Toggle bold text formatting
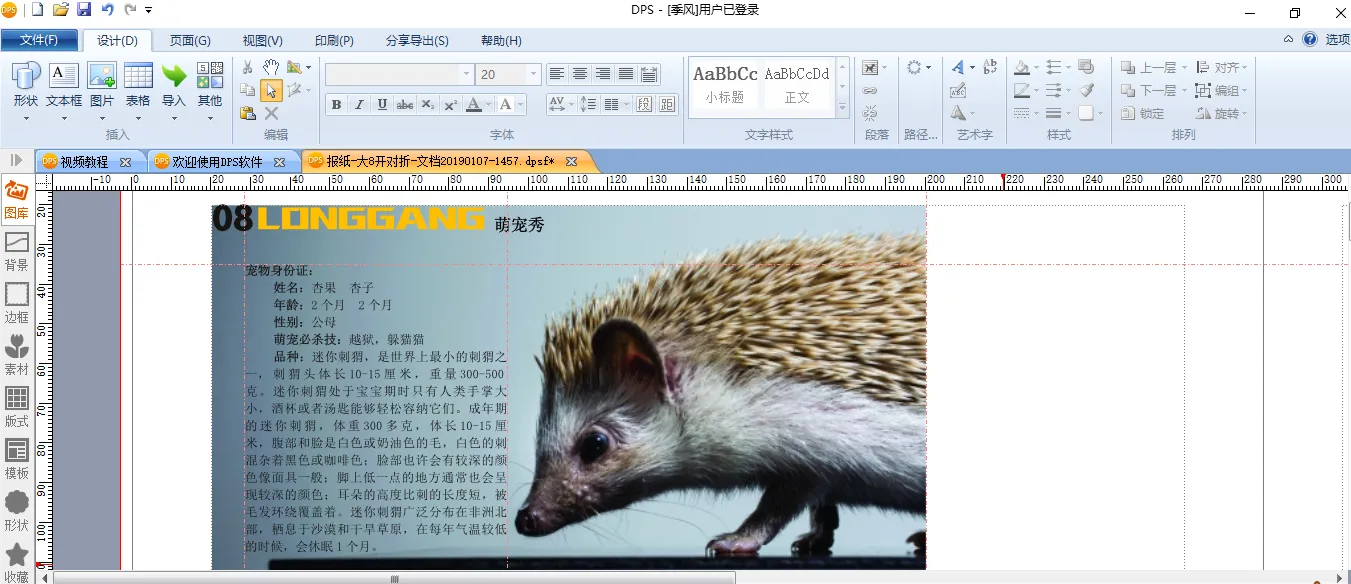This screenshot has height=584, width=1351. [336, 105]
